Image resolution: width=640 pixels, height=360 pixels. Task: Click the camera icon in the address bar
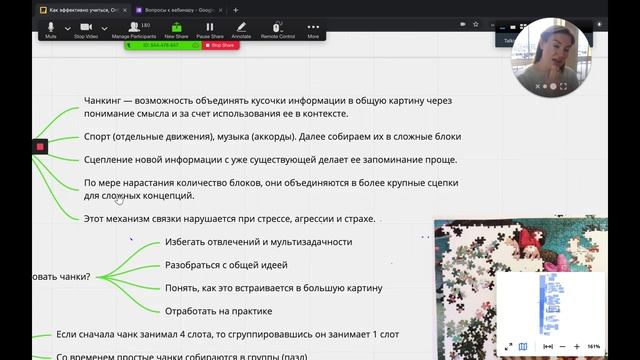(463, 24)
